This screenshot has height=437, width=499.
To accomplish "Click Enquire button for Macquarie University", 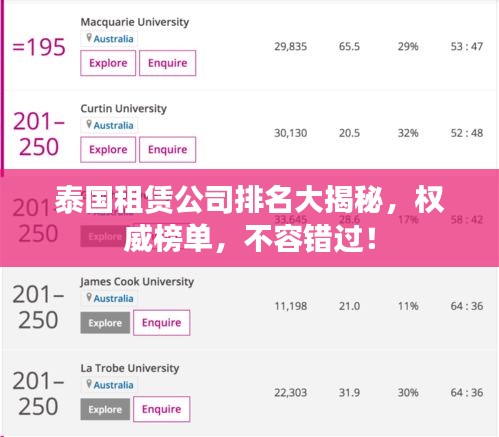I will pos(167,63).
